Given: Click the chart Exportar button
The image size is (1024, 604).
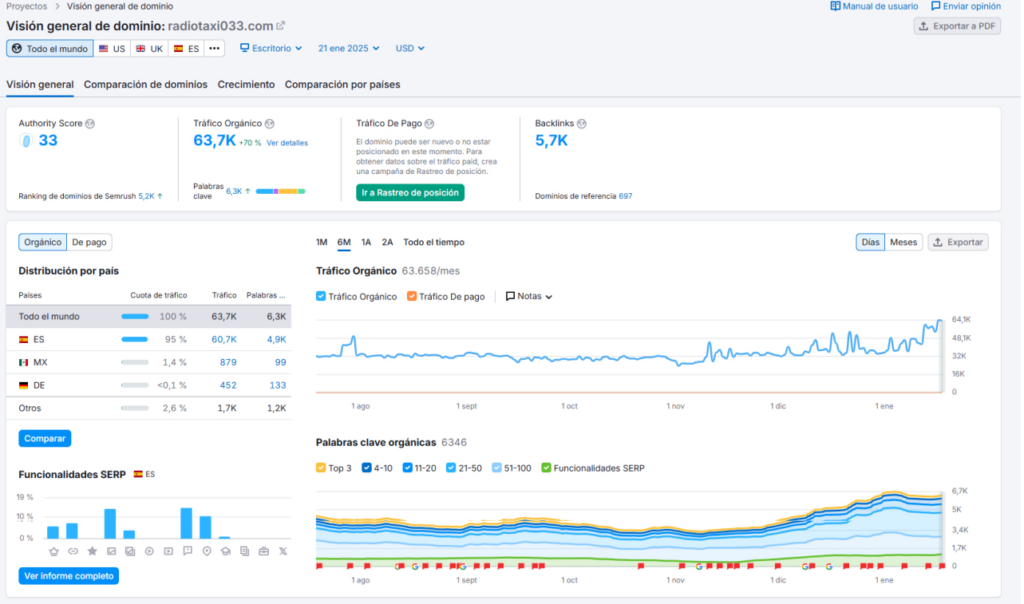Looking at the screenshot, I should point(958,242).
